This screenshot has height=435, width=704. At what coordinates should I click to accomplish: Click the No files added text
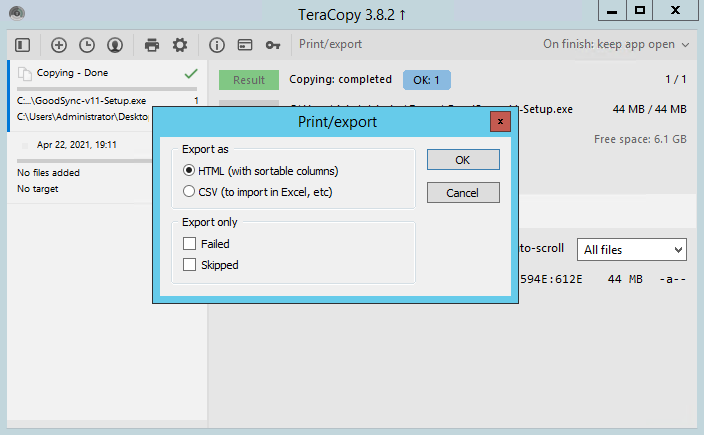tap(48, 173)
